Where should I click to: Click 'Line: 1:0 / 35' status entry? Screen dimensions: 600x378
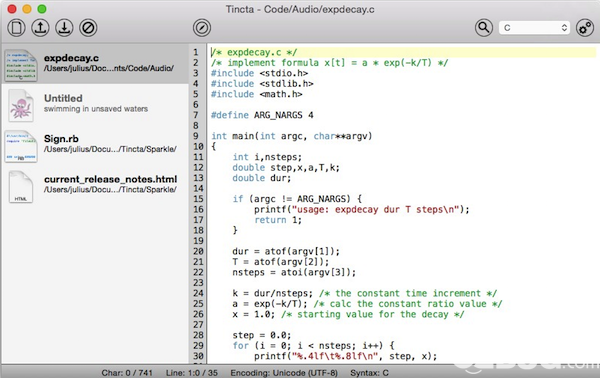192,373
